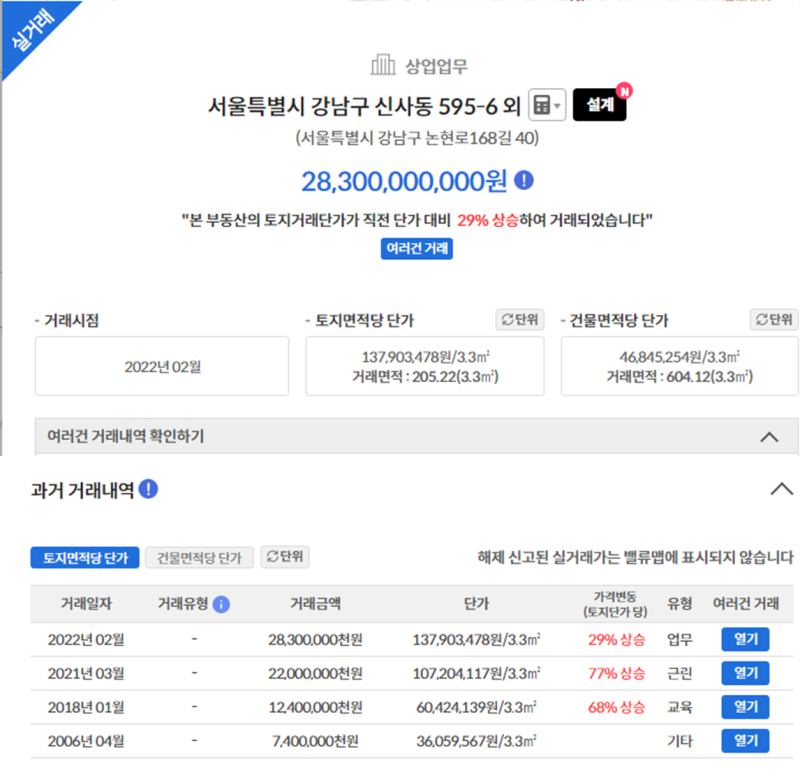Viewport: 800px width, 778px height.
Task: Click the 단가 column header
Action: pos(476,604)
